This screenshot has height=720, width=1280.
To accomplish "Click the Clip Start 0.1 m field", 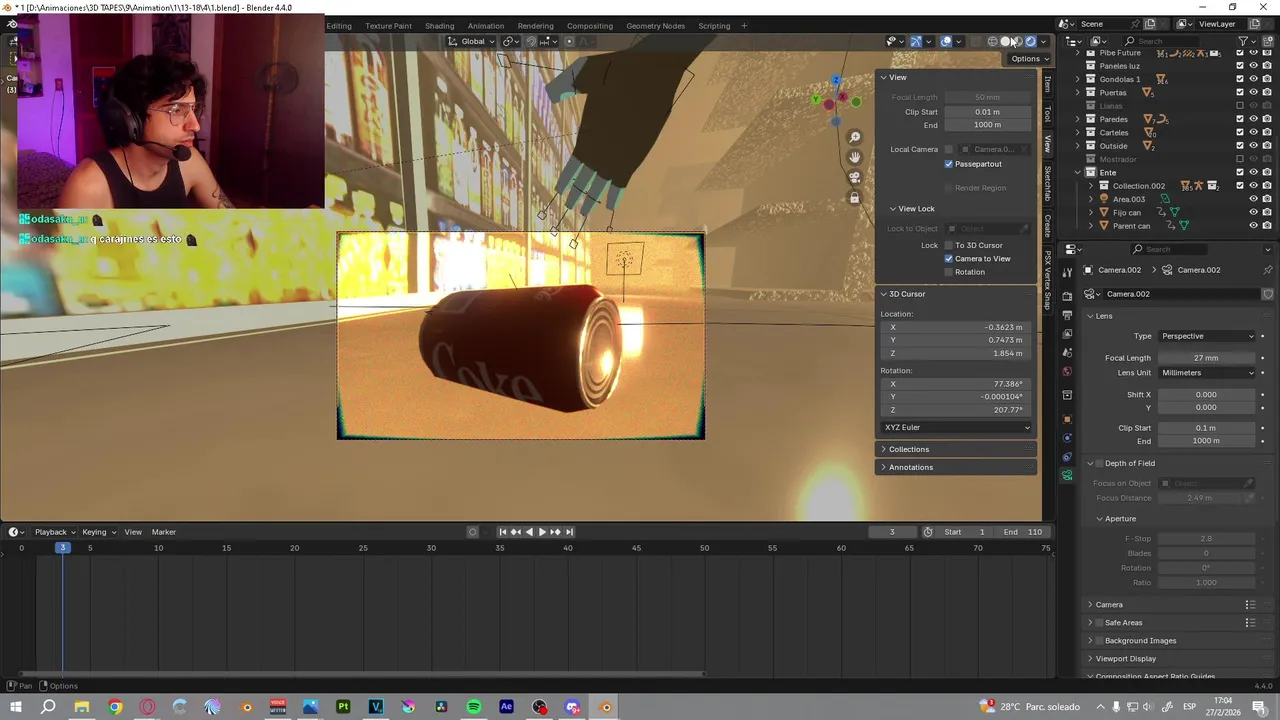I will [1206, 428].
